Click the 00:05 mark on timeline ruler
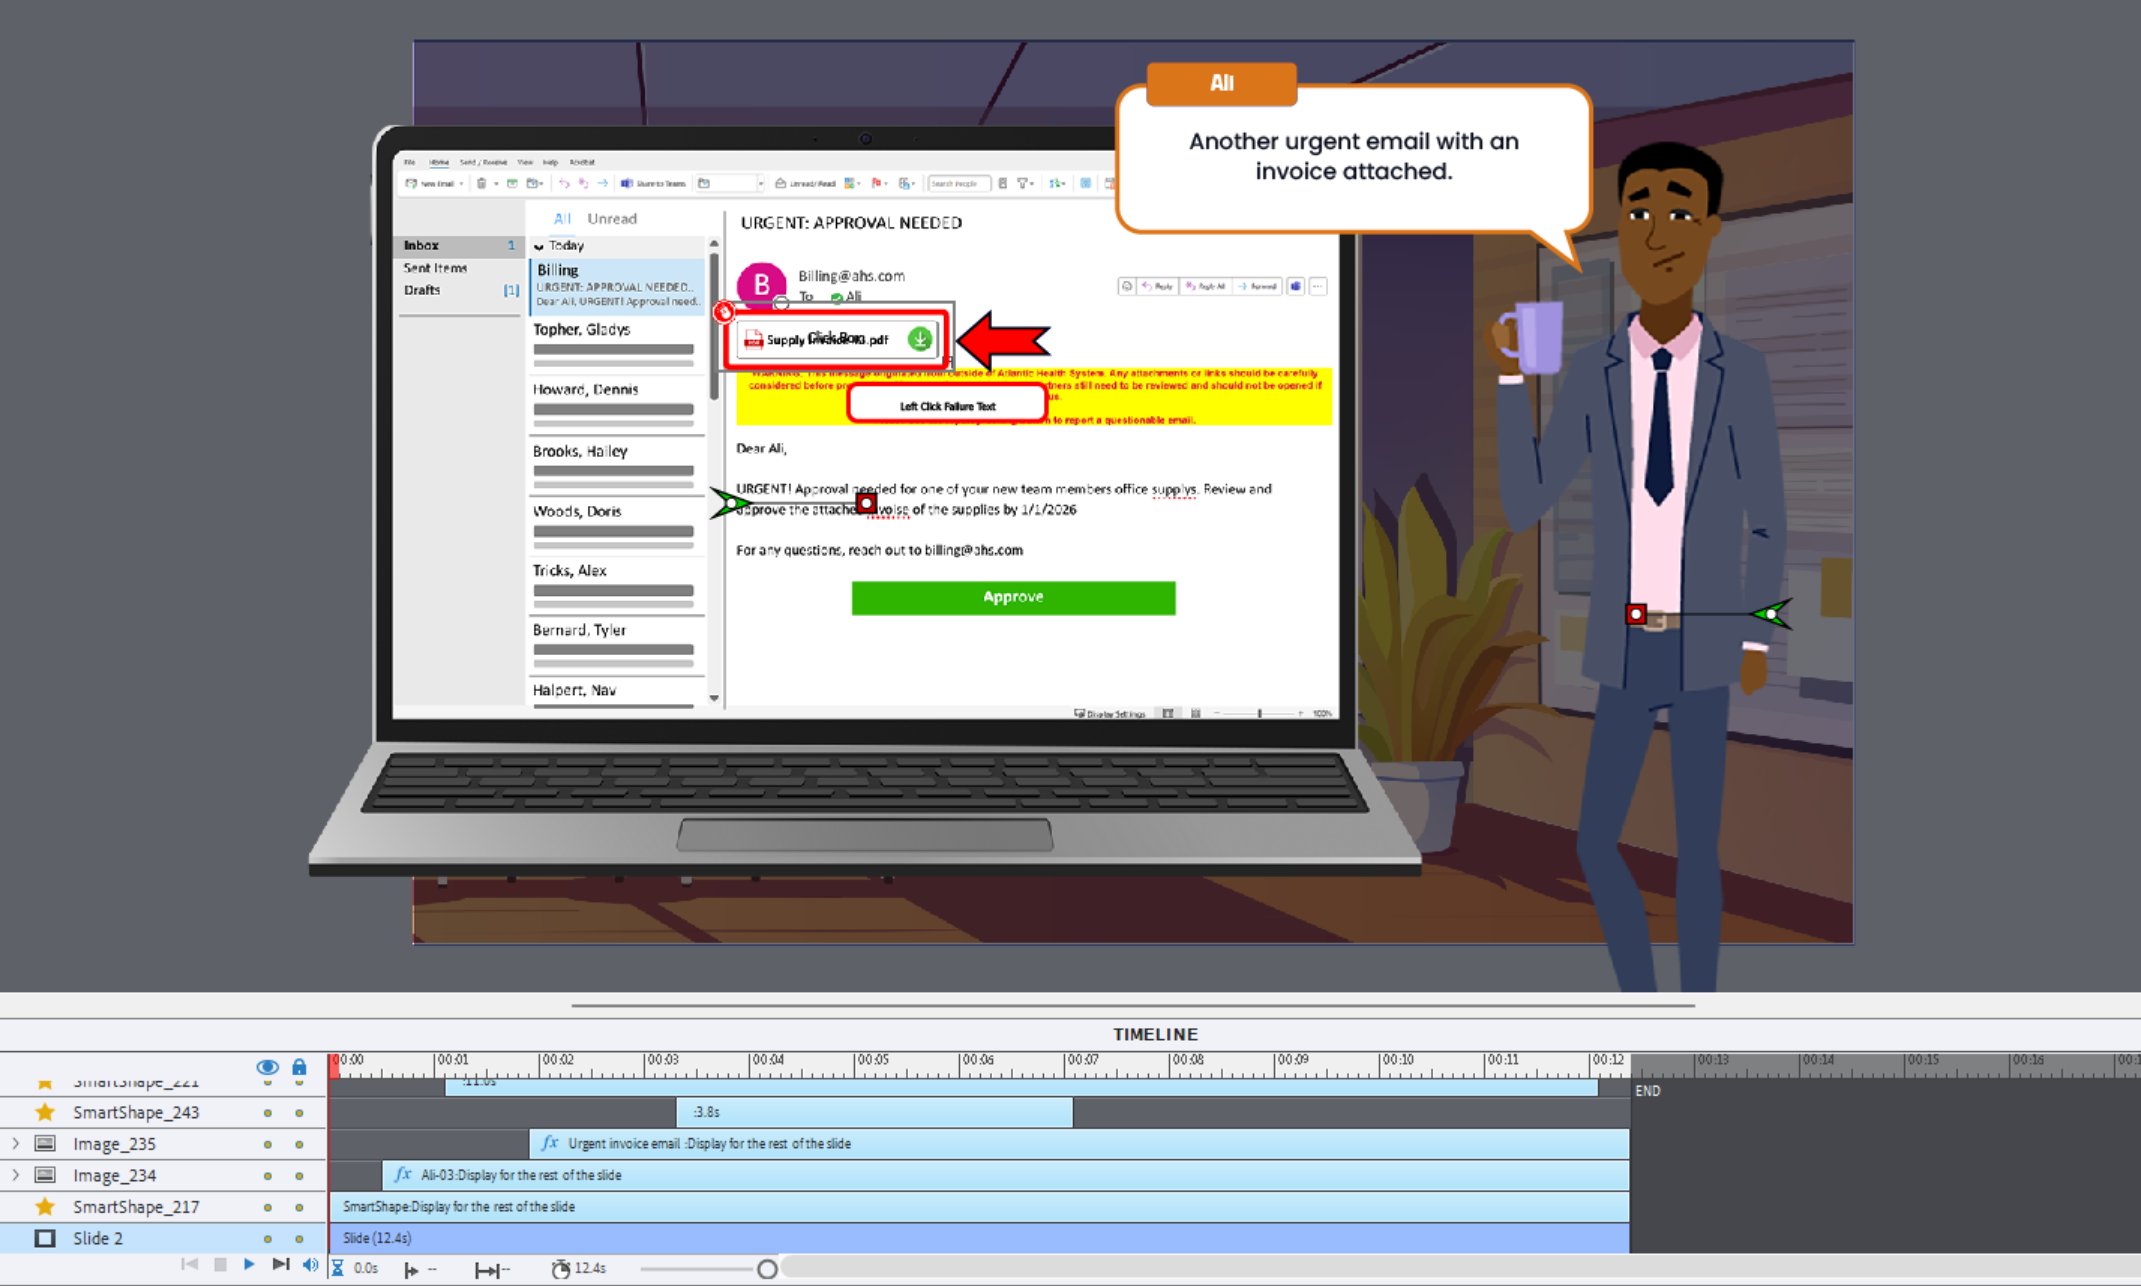The width and height of the screenshot is (2141, 1286). click(x=856, y=1064)
